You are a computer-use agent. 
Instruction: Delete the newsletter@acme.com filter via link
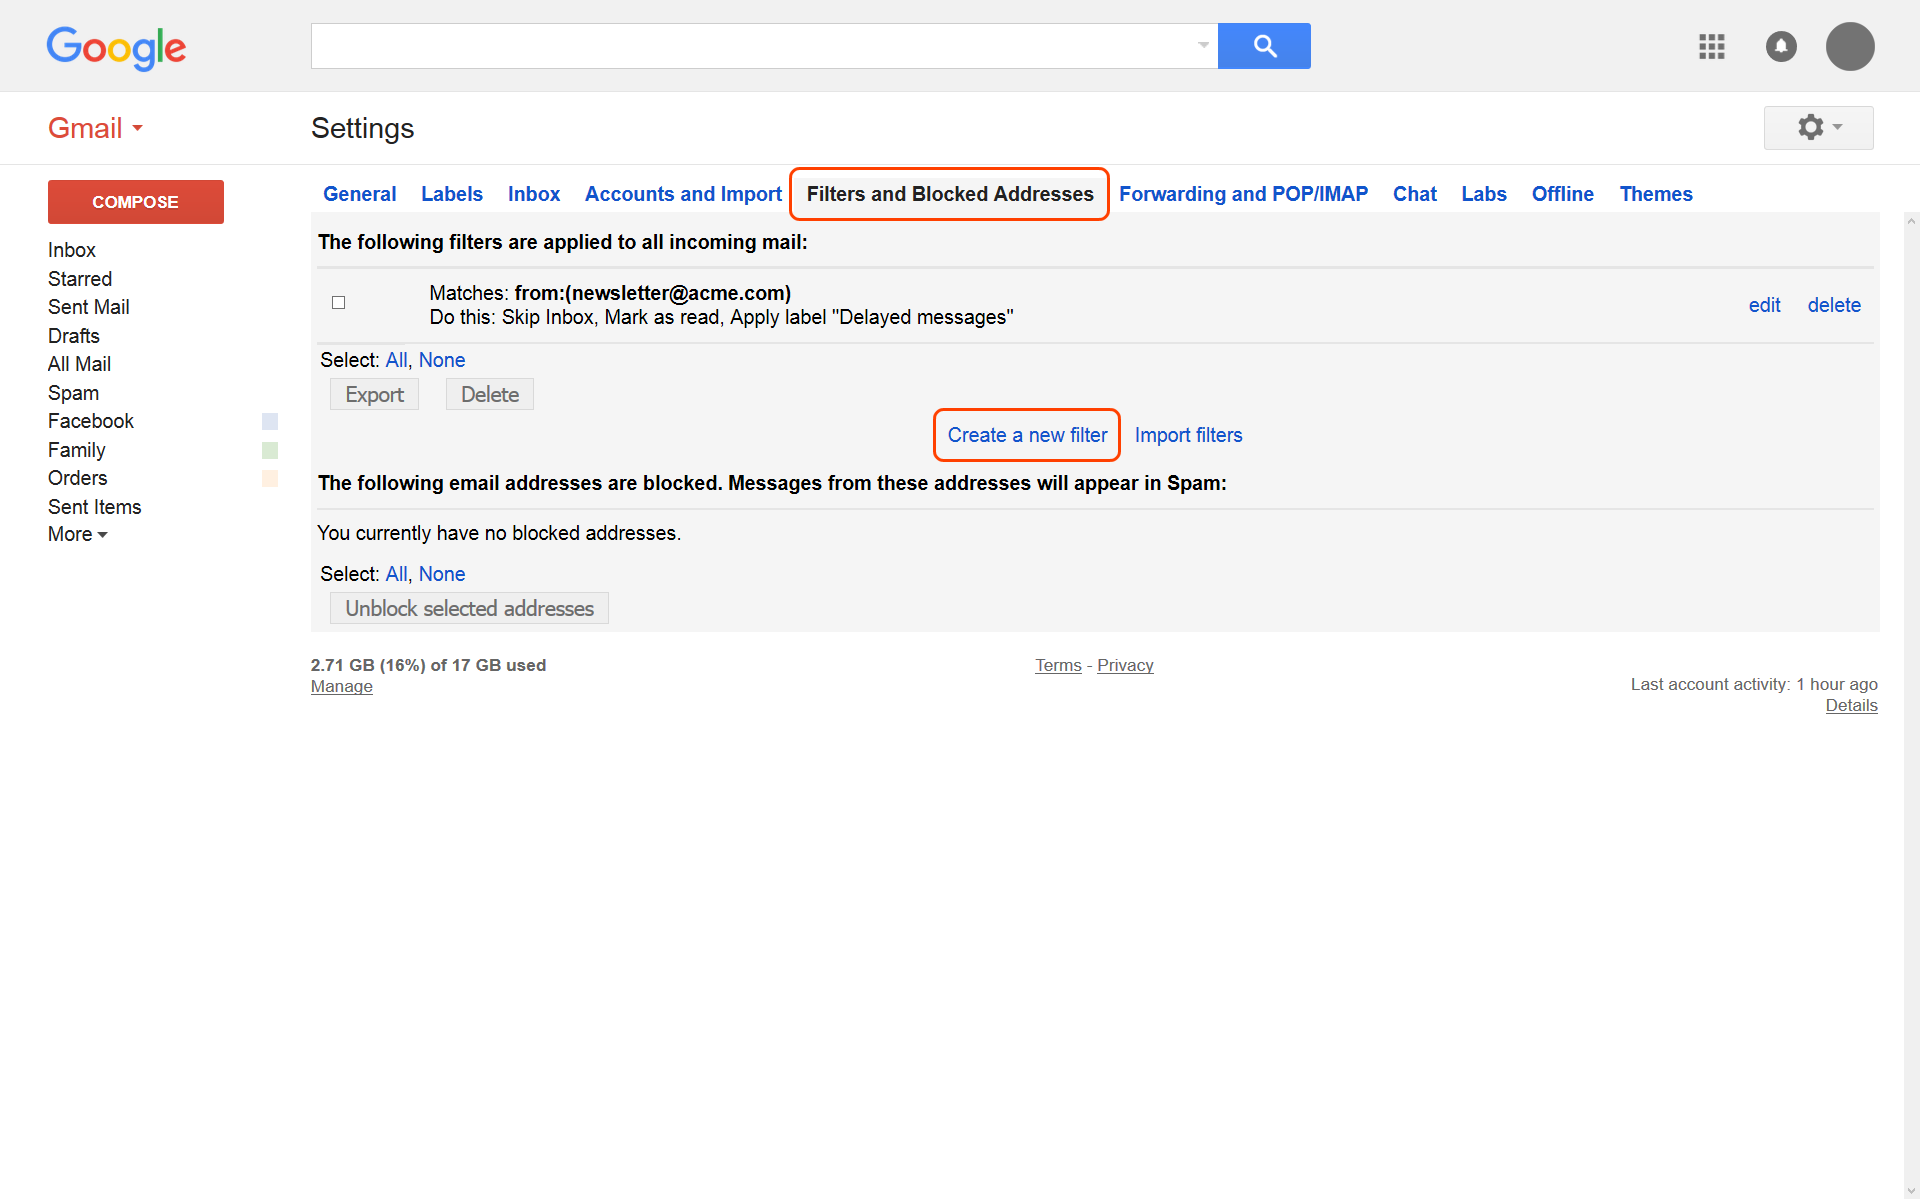tap(1834, 305)
